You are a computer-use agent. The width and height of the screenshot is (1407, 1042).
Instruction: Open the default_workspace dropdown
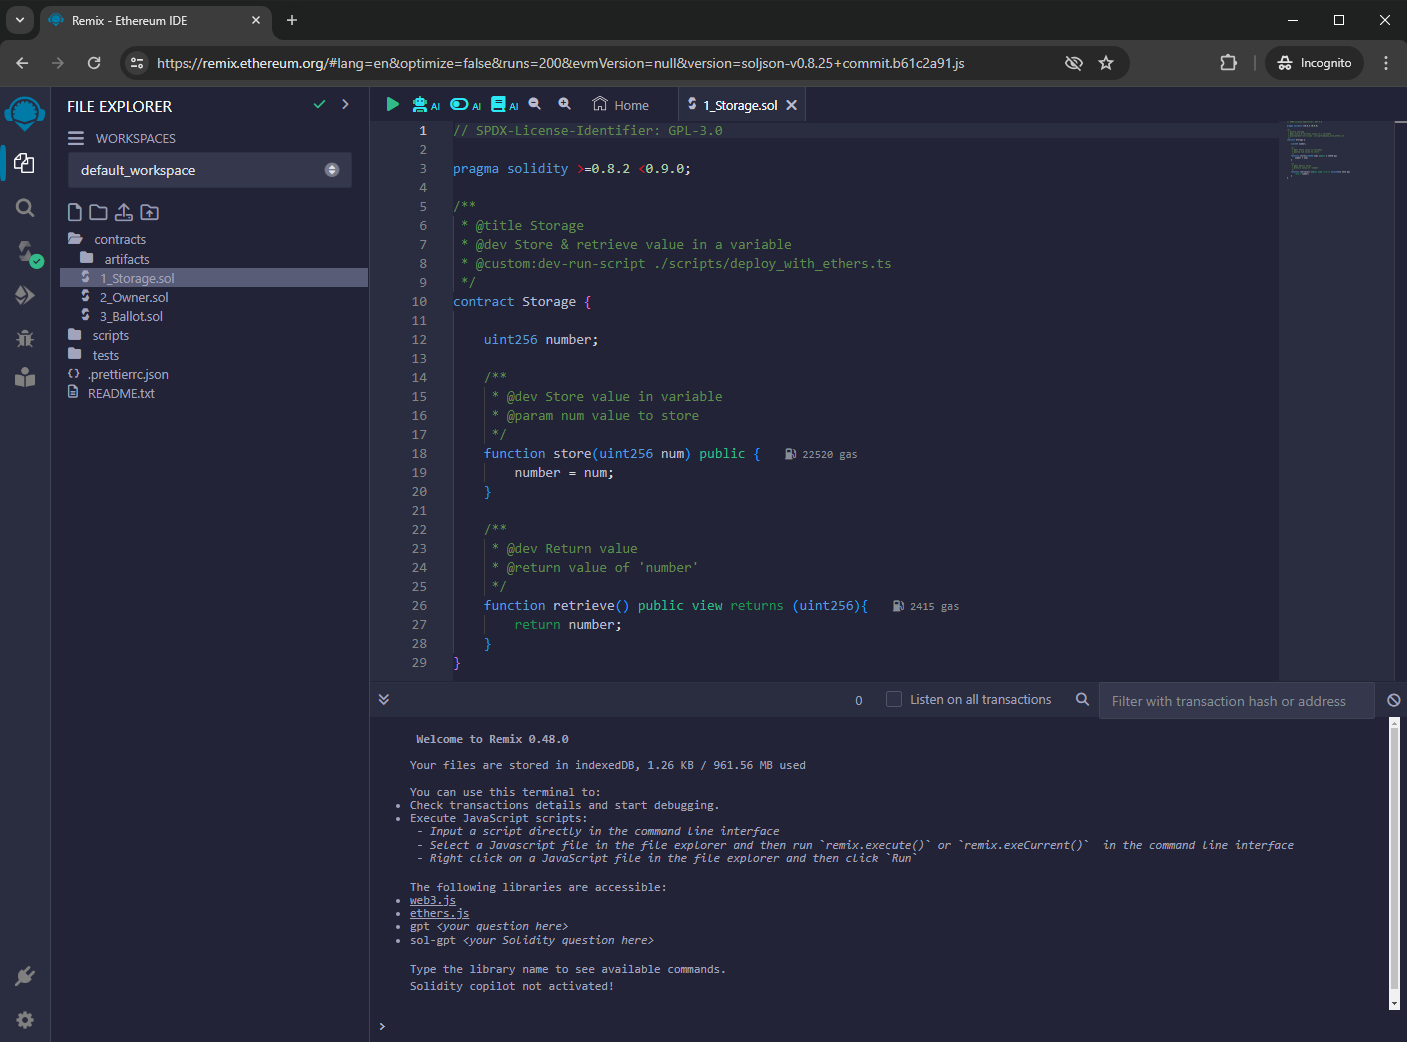coord(209,170)
